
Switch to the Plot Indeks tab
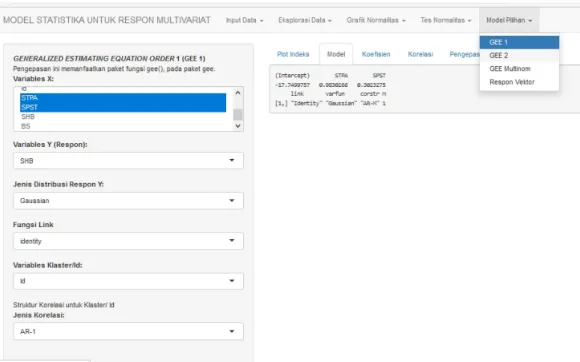293,54
